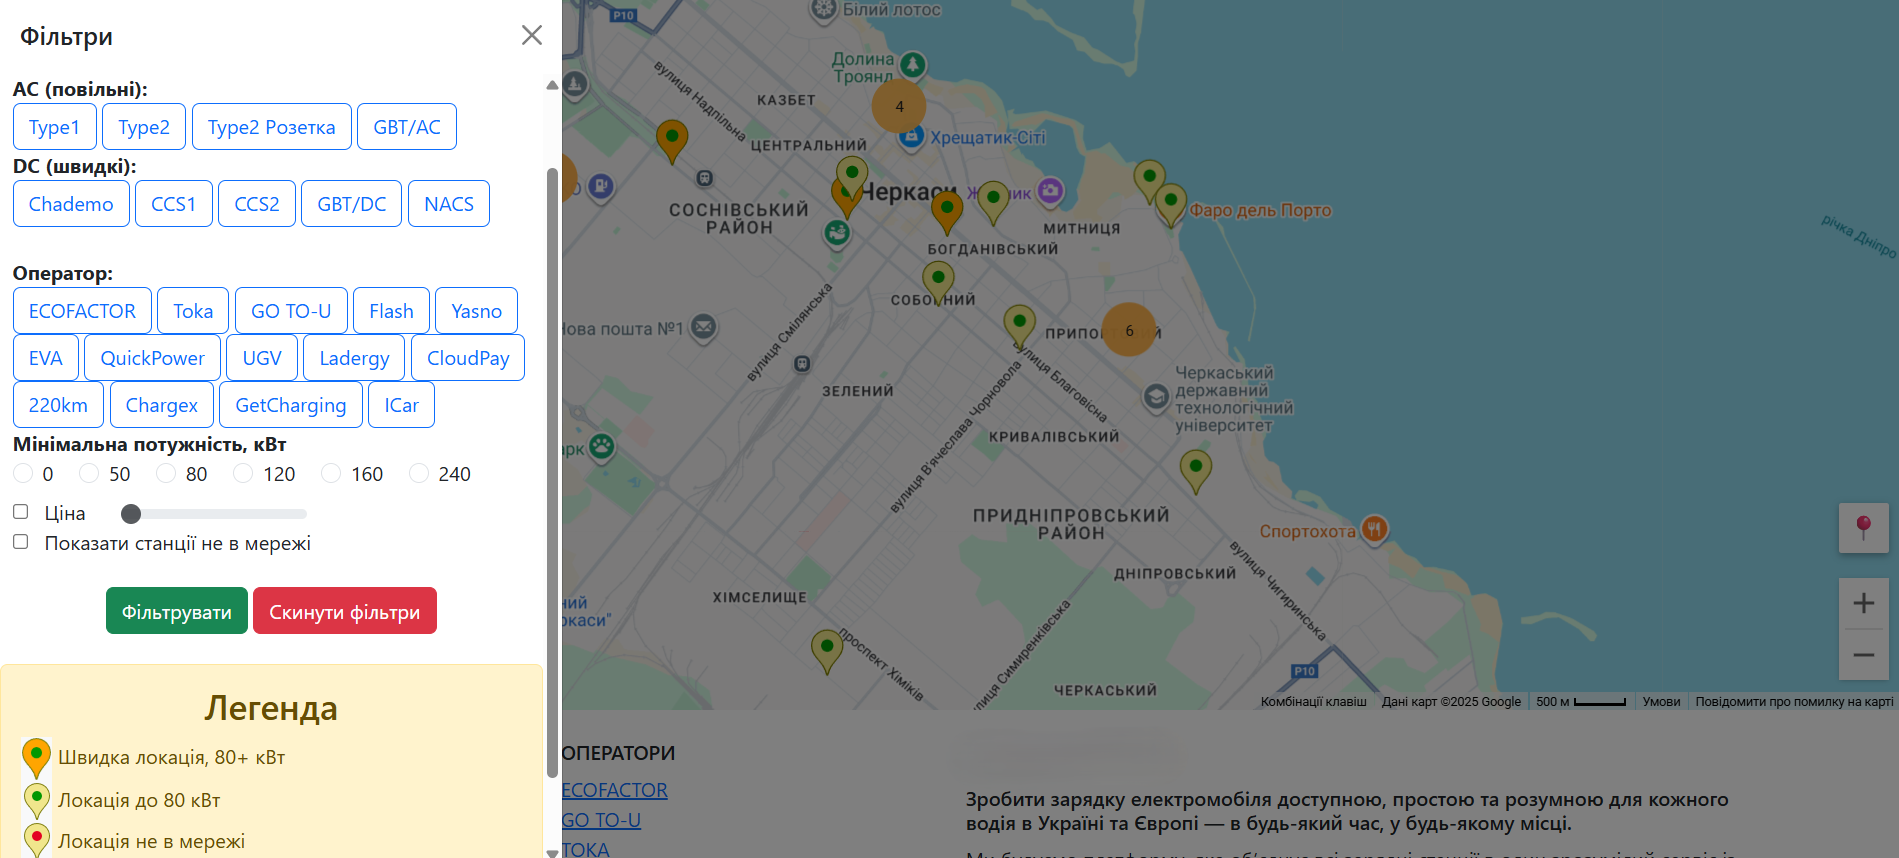Filter by QuickPower operator

(153, 358)
